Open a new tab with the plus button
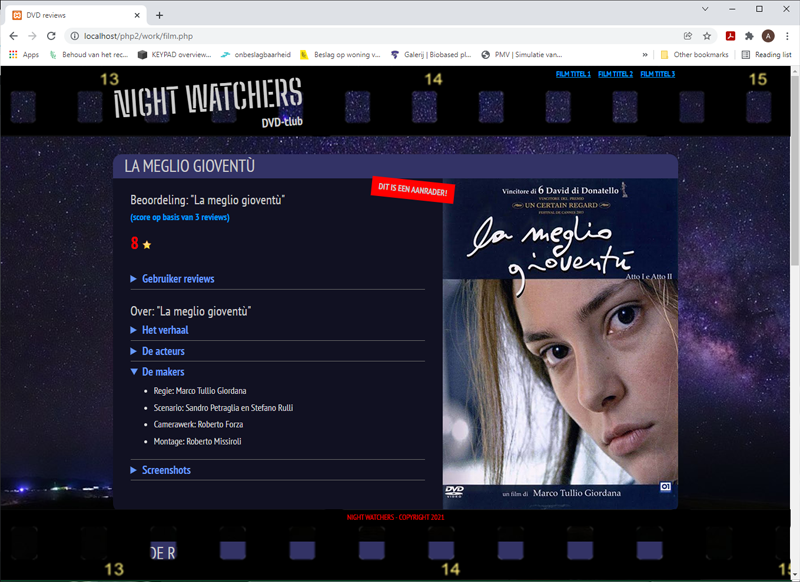This screenshot has width=800, height=582. [159, 15]
